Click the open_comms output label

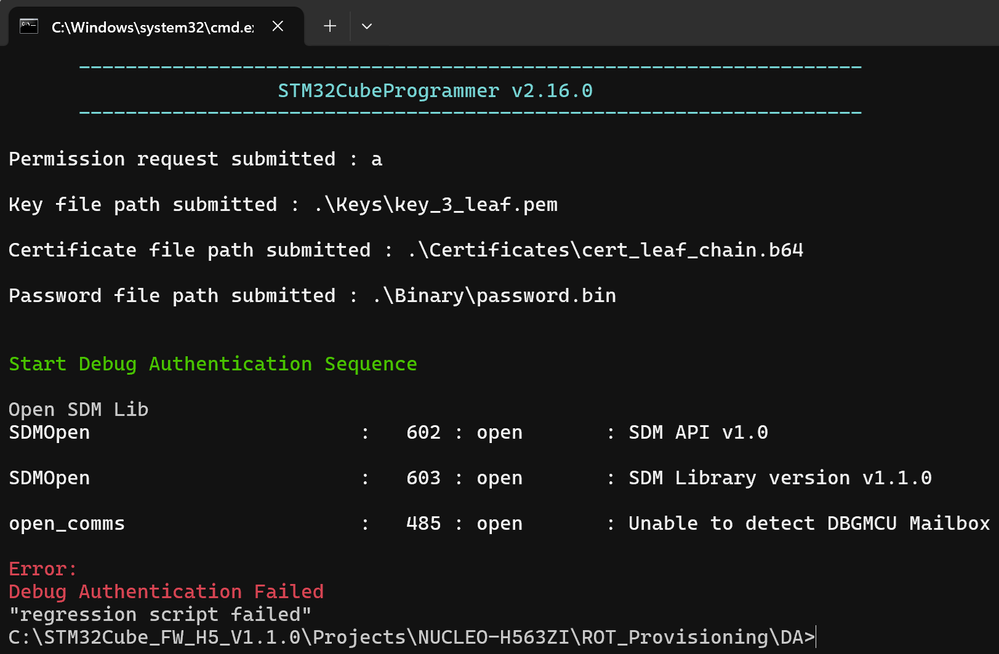[67, 524]
